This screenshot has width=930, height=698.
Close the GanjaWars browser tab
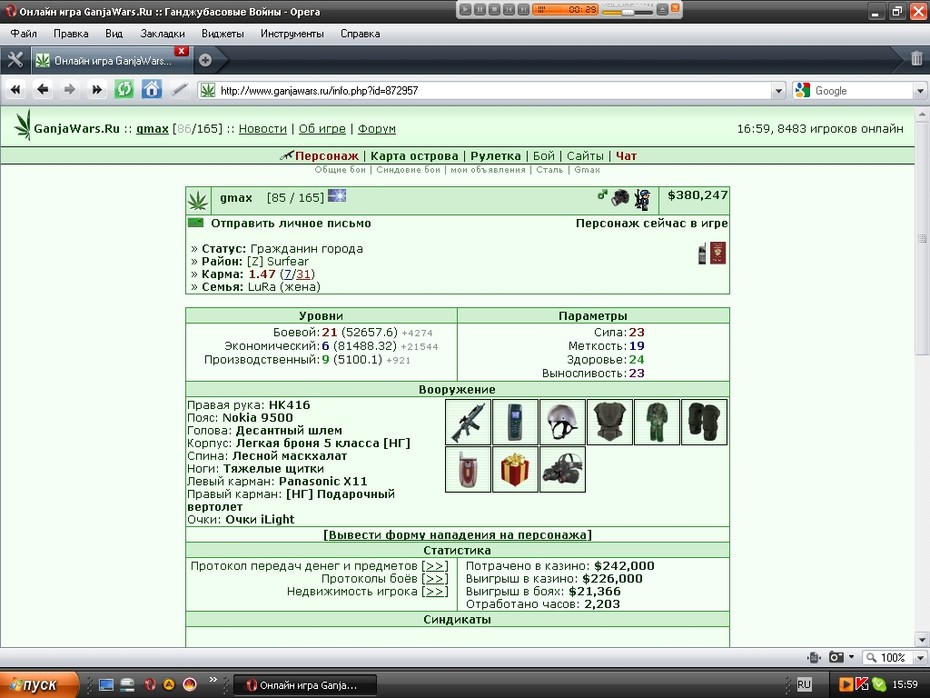pos(182,51)
